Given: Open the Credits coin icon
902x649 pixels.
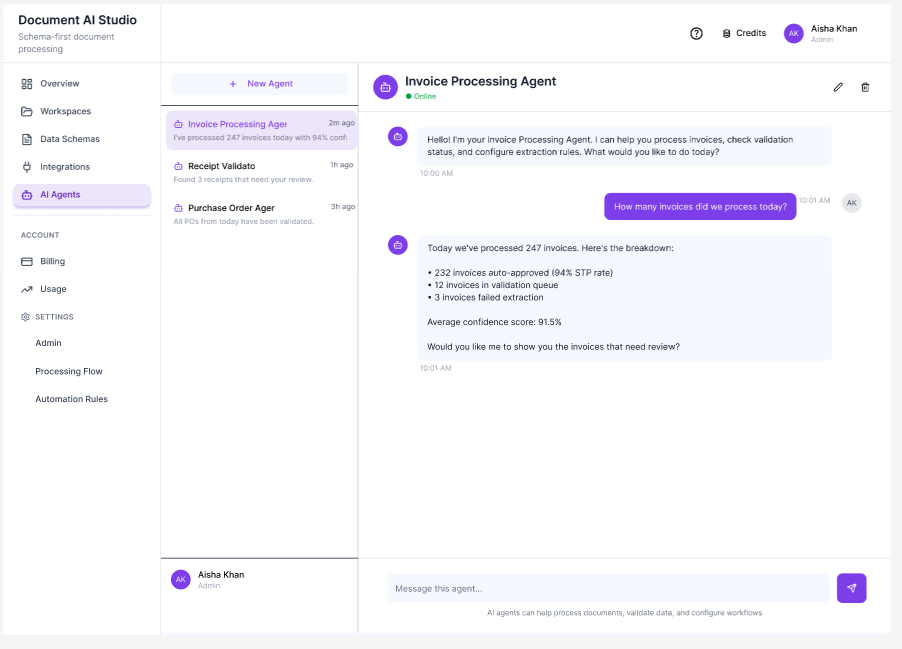Looking at the screenshot, I should point(727,33).
